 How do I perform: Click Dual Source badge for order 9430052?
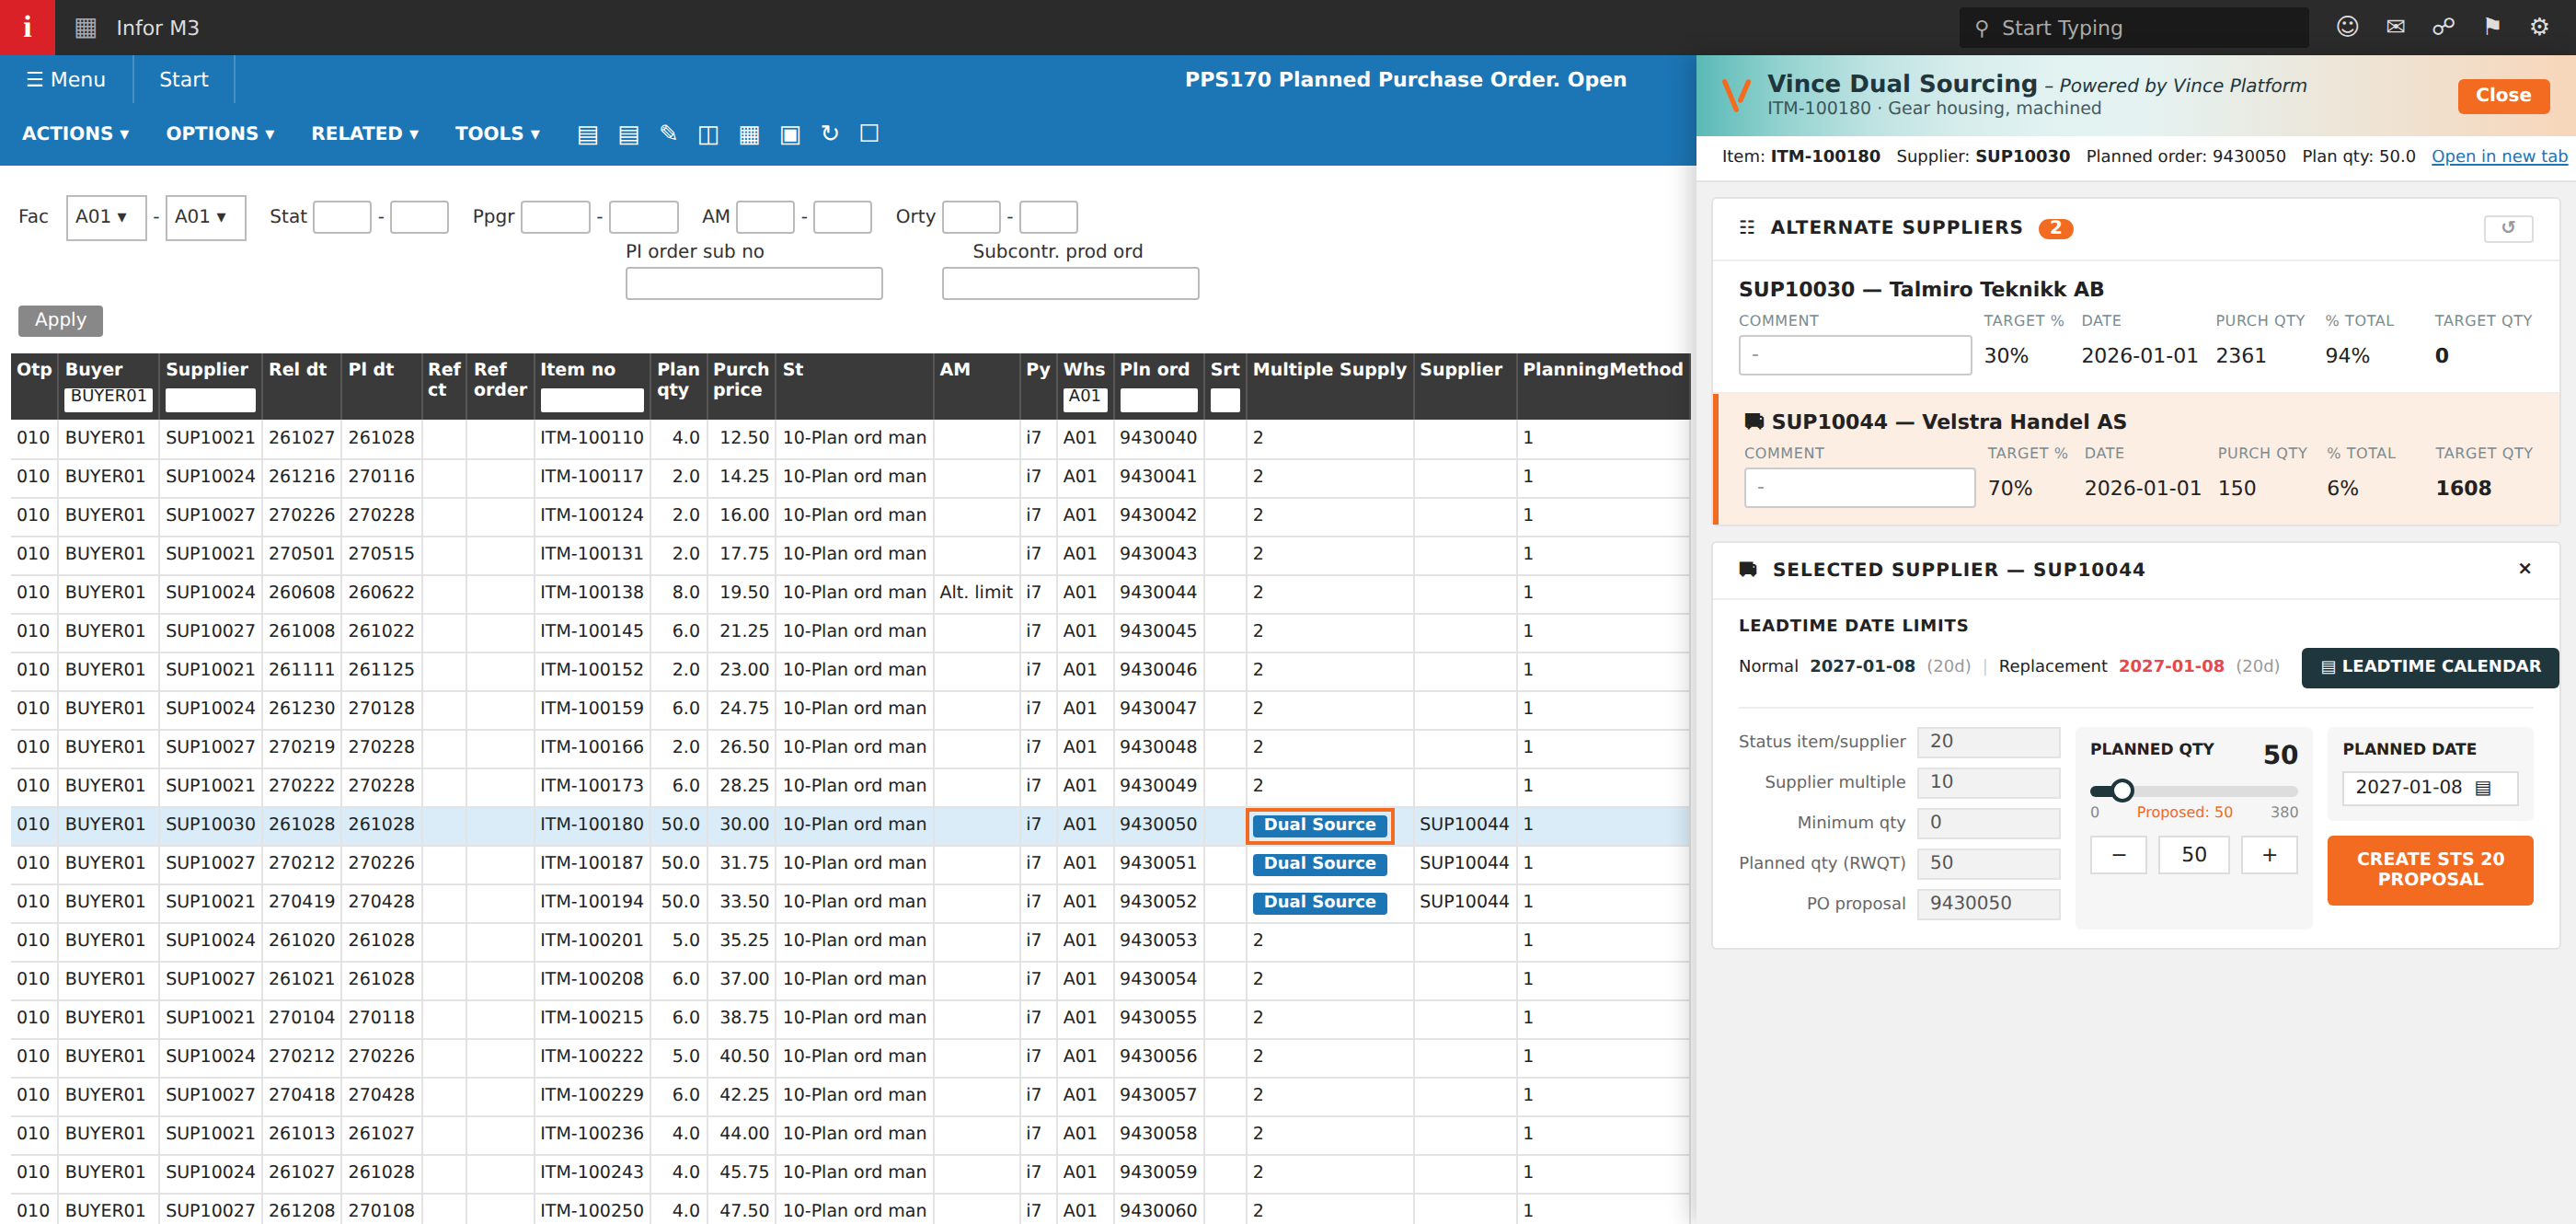pyautogui.click(x=1319, y=902)
